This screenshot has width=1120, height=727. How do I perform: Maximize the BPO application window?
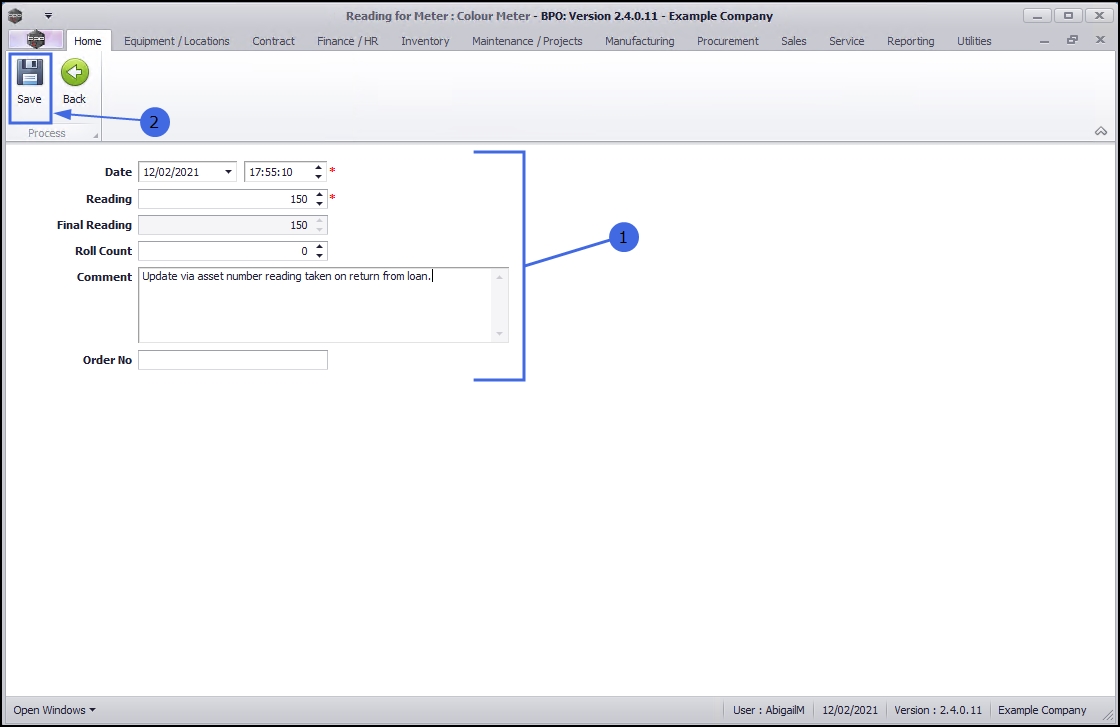click(1069, 16)
